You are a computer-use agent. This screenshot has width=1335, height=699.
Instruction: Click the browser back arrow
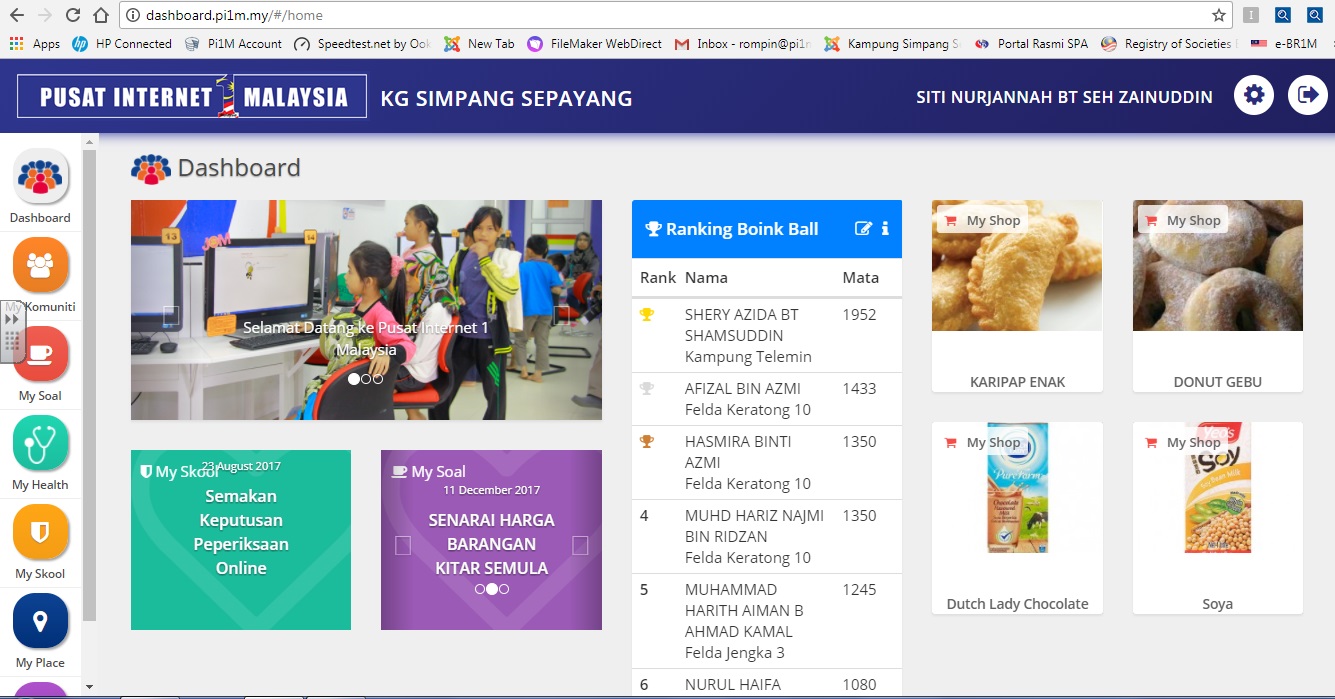tap(16, 15)
